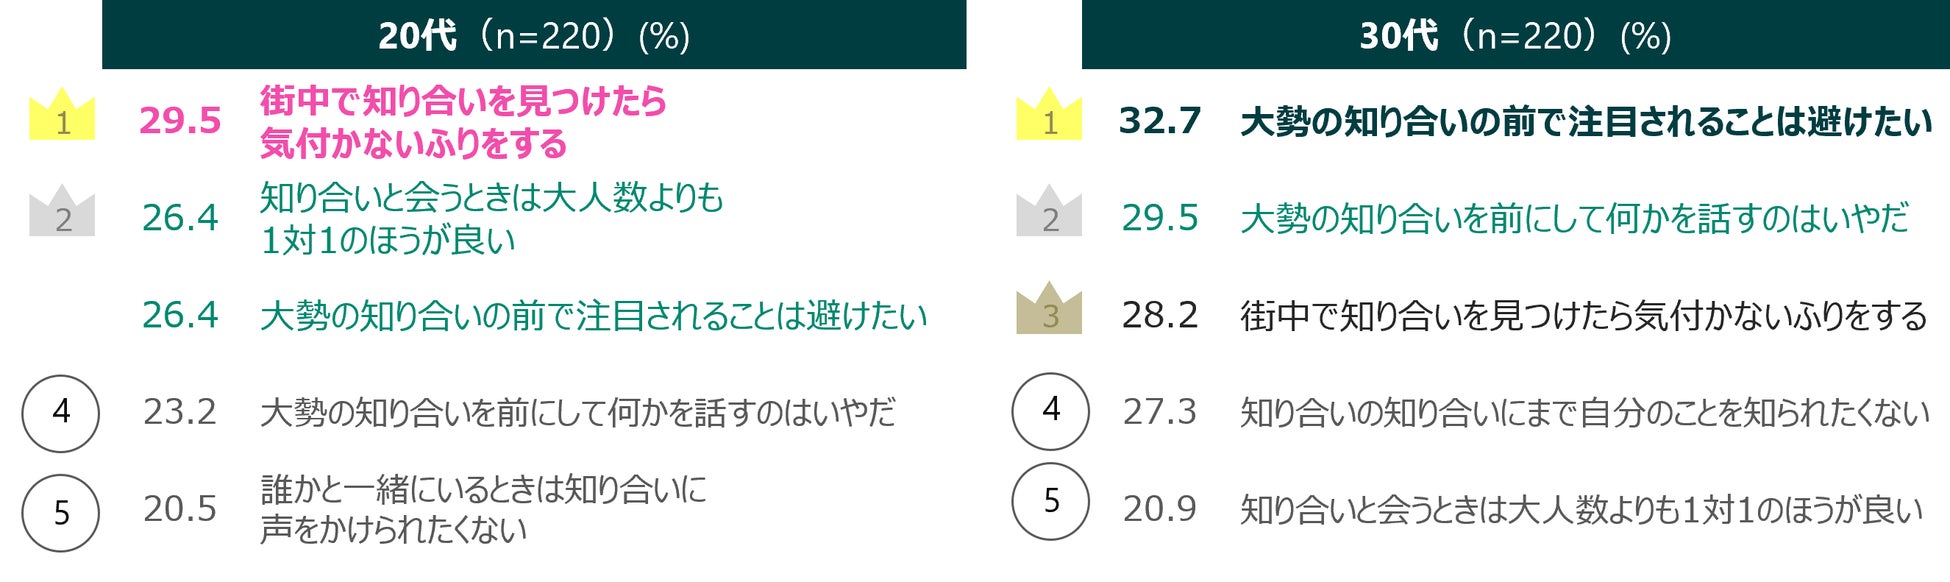Click bold text 大勢の知り合いの前で注目されることは避けたい in 30代
Image resolution: width=1950 pixels, height=582 pixels.
tap(1585, 122)
